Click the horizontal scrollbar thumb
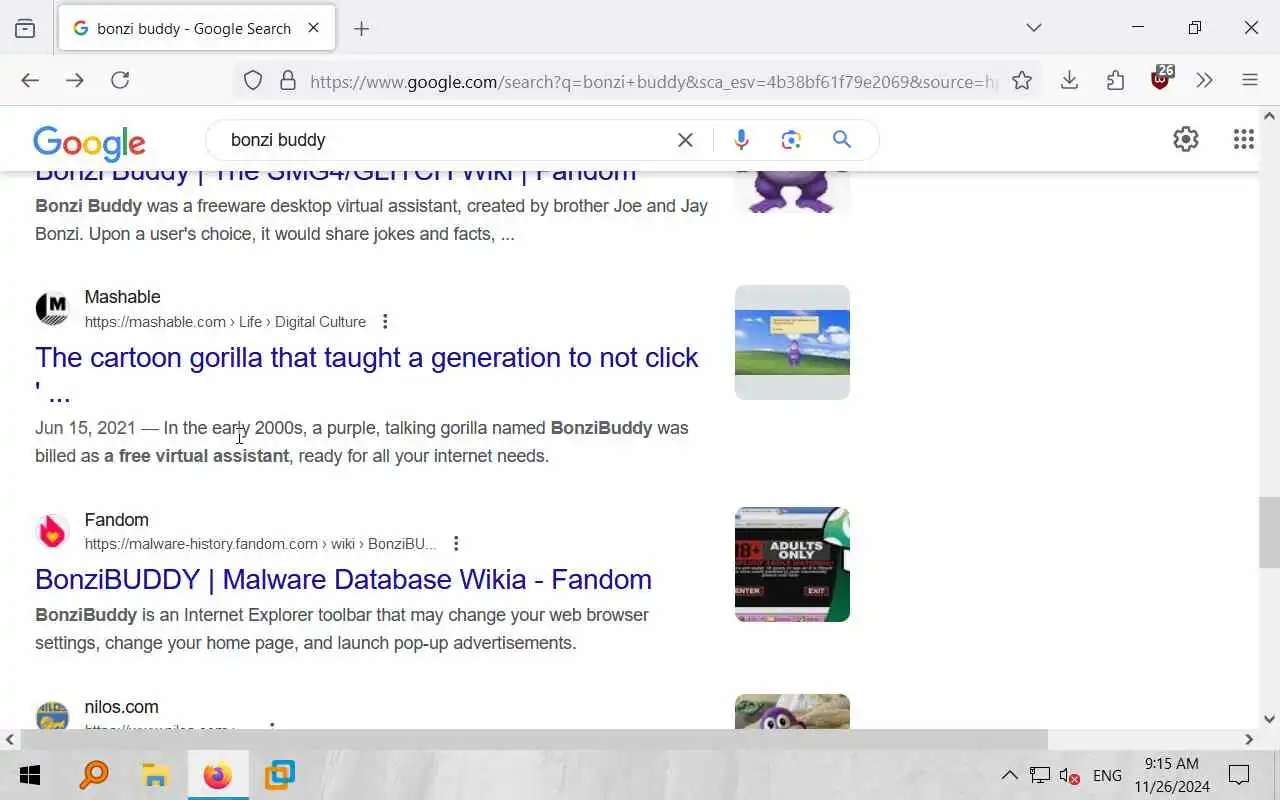Image resolution: width=1280 pixels, height=800 pixels. coord(533,740)
